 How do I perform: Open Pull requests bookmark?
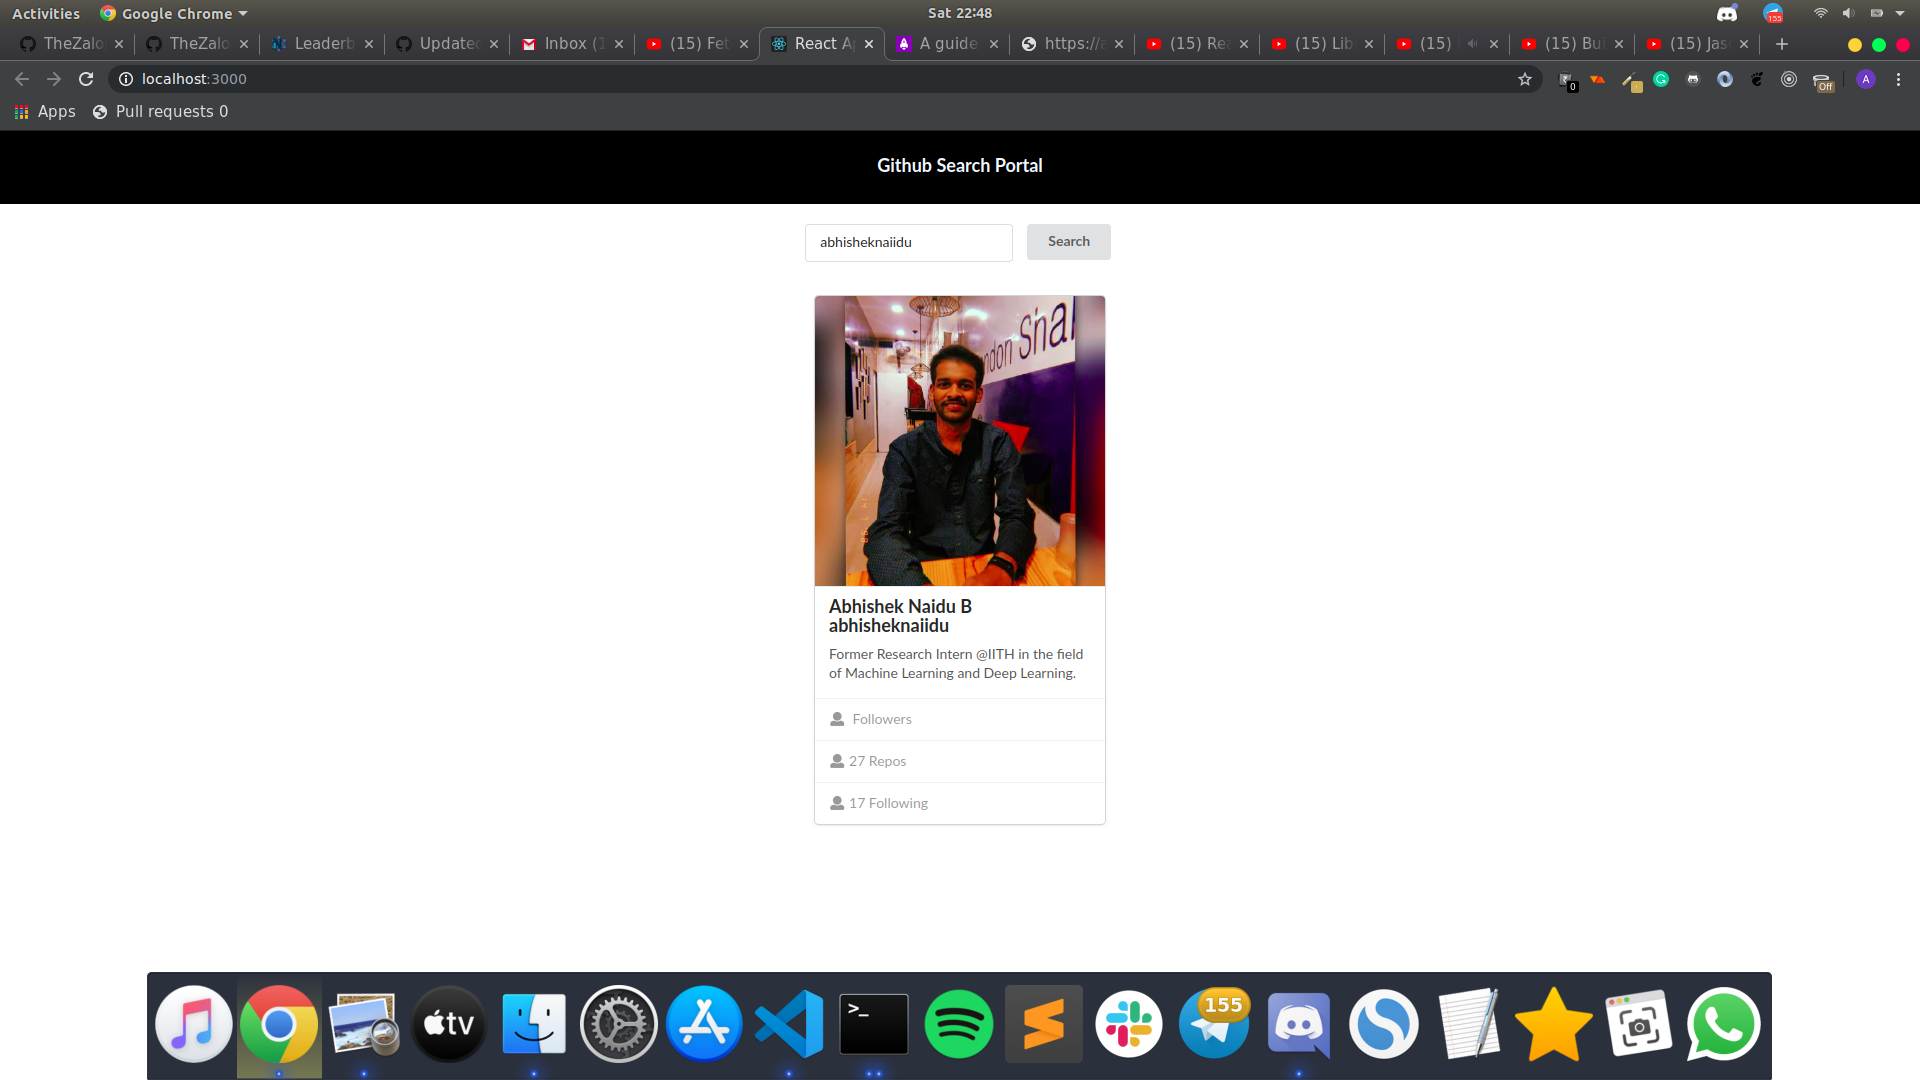click(x=160, y=112)
